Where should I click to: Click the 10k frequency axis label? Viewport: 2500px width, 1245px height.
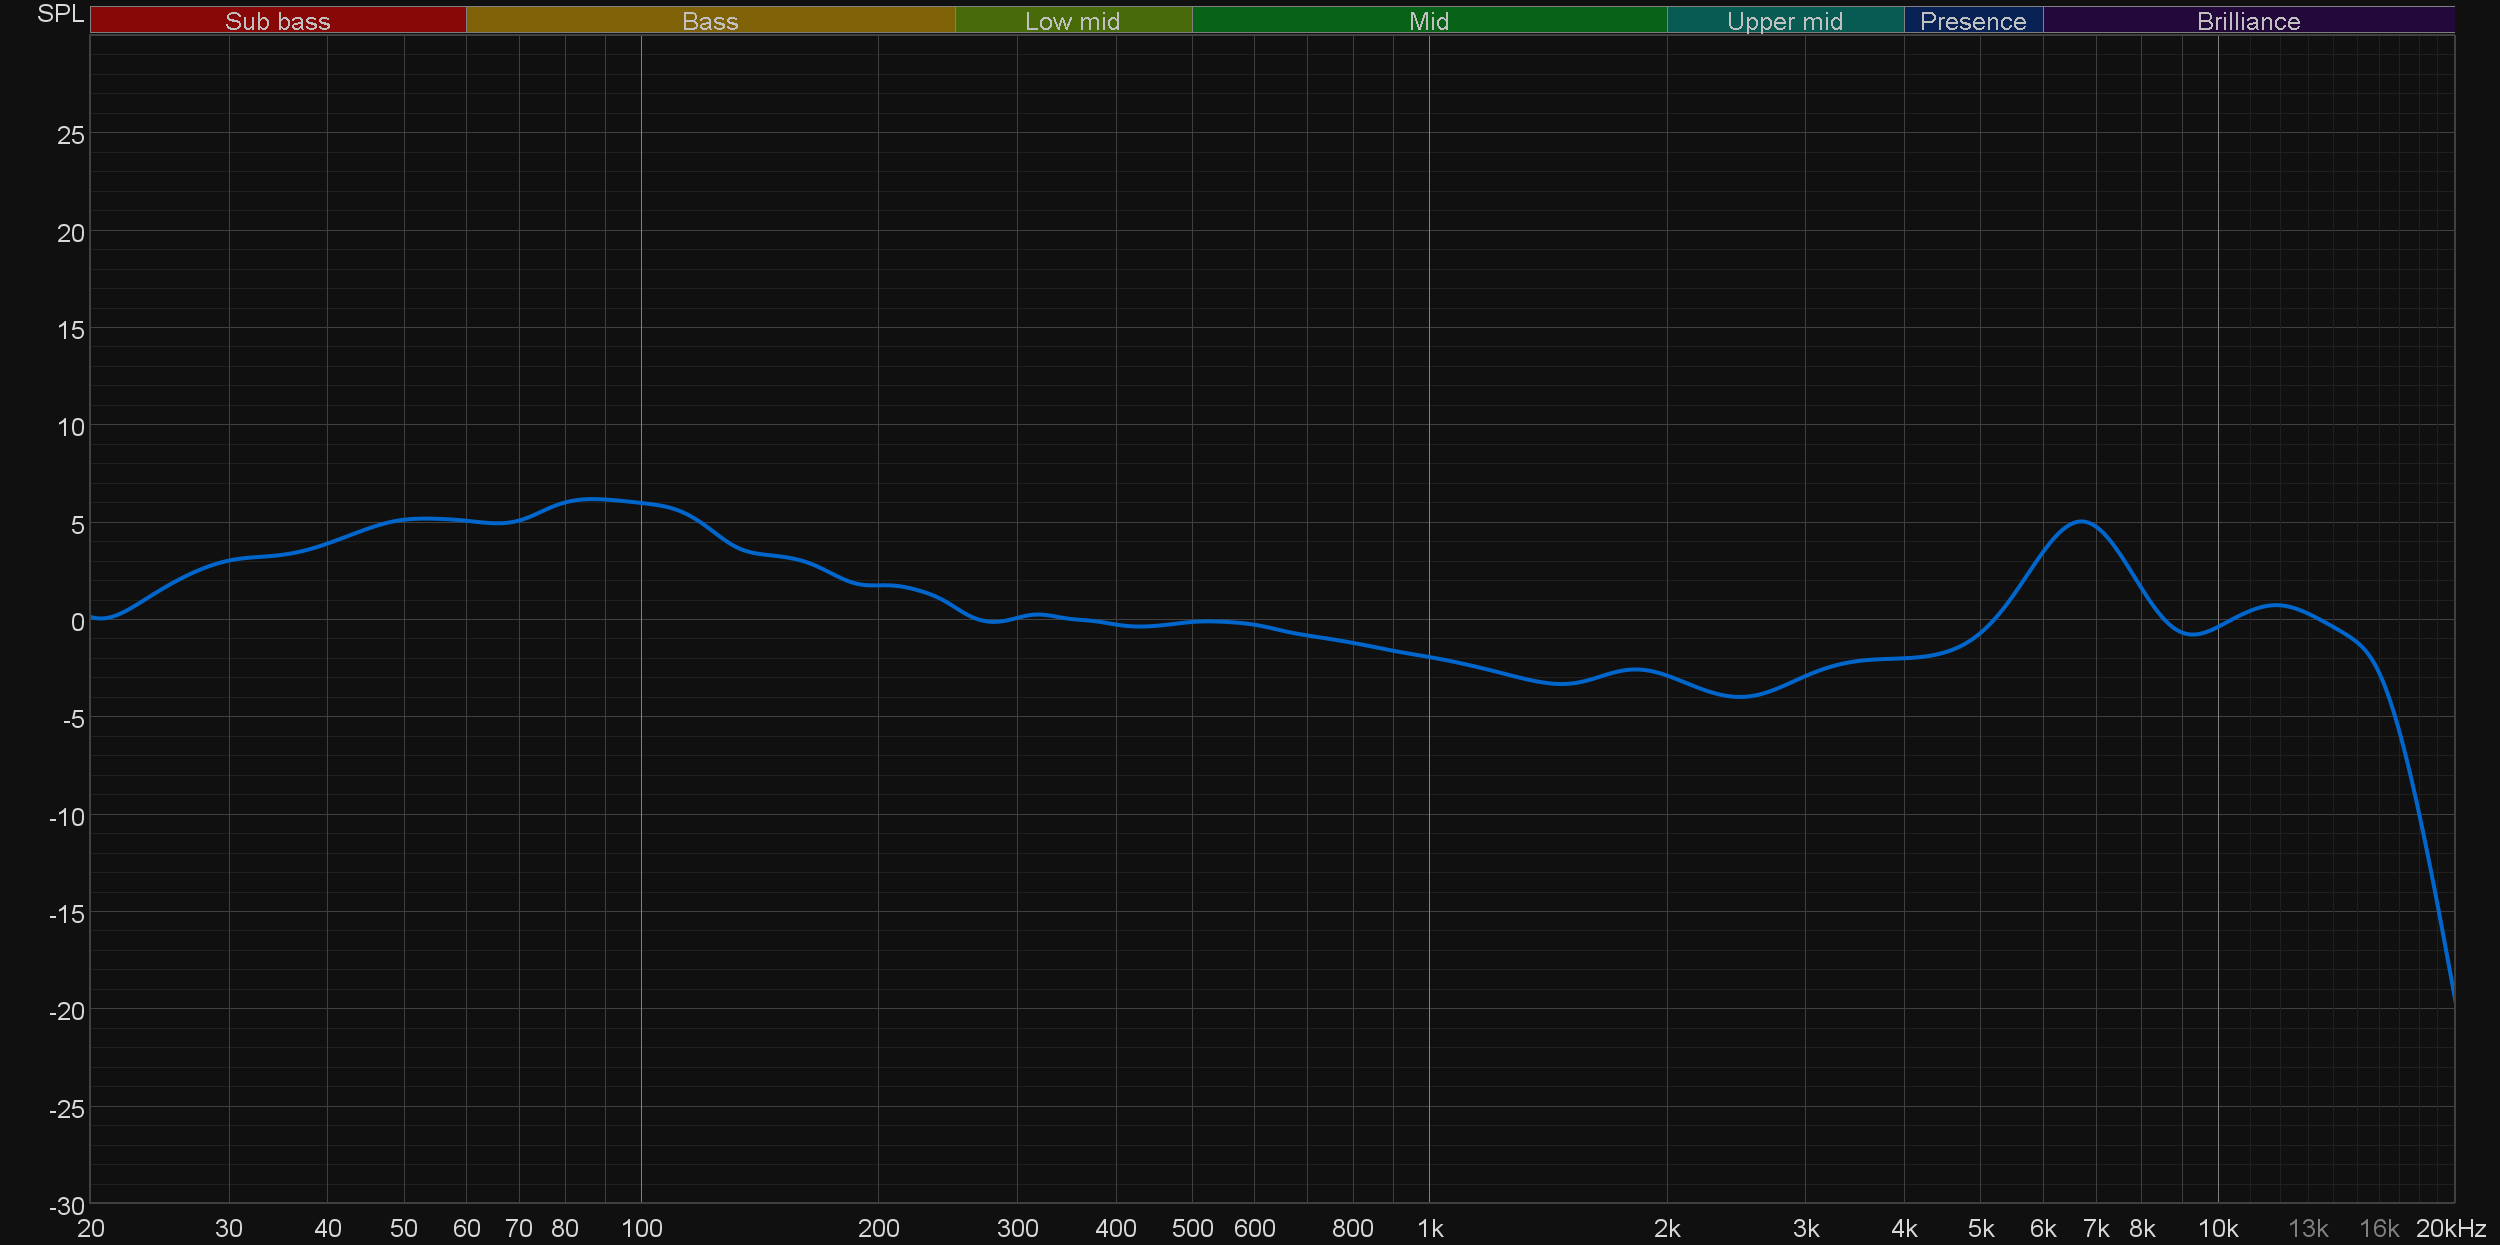point(2217,1228)
